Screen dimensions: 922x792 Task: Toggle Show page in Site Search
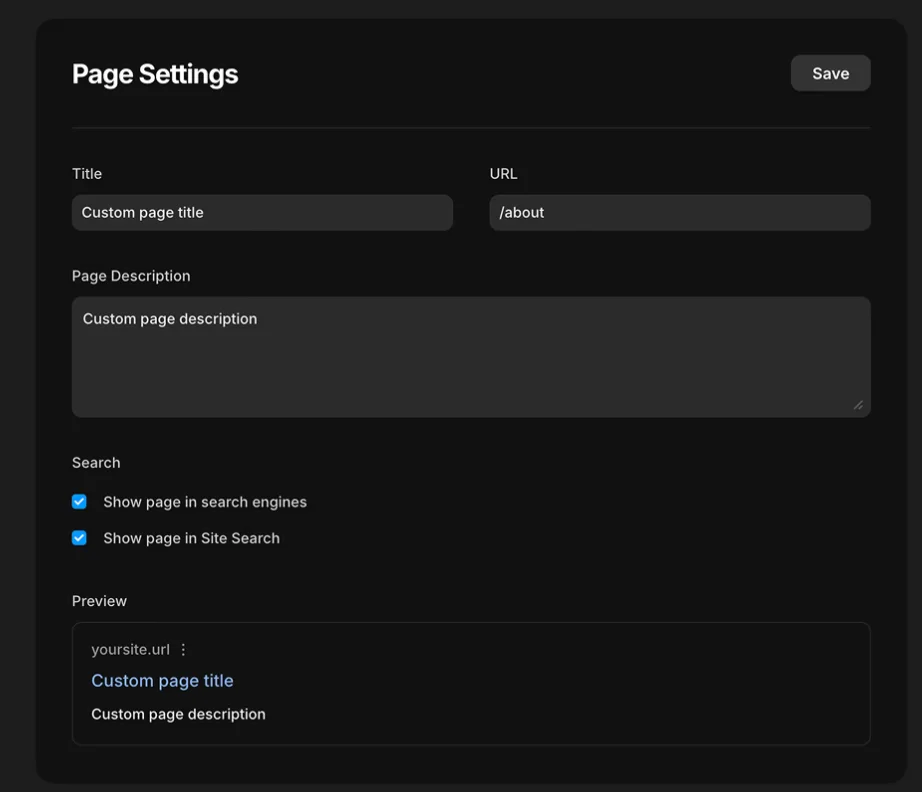[x=79, y=537]
